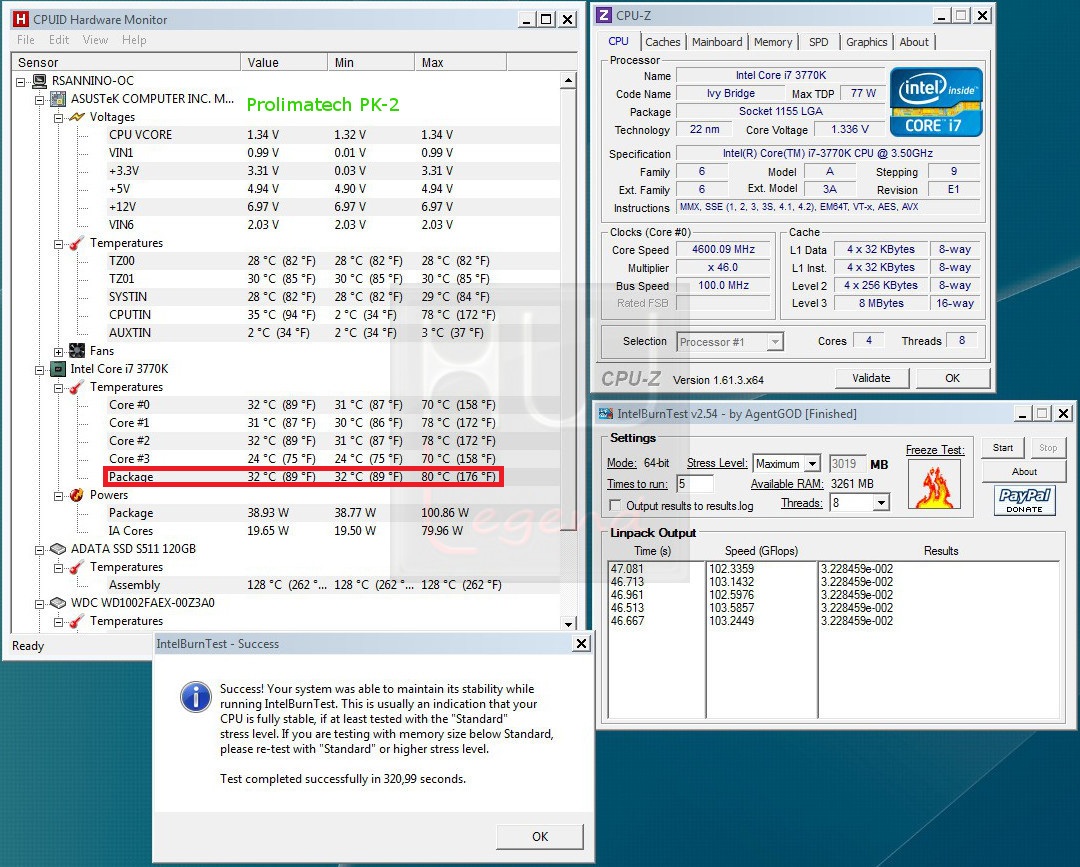Click the blue info icon in Success dialog
Screen dimensions: 1080x867
pos(196,697)
